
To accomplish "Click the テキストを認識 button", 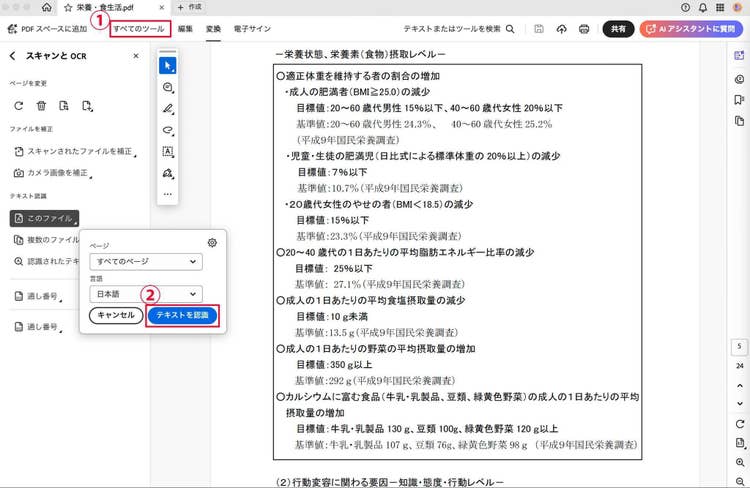I will click(182, 315).
